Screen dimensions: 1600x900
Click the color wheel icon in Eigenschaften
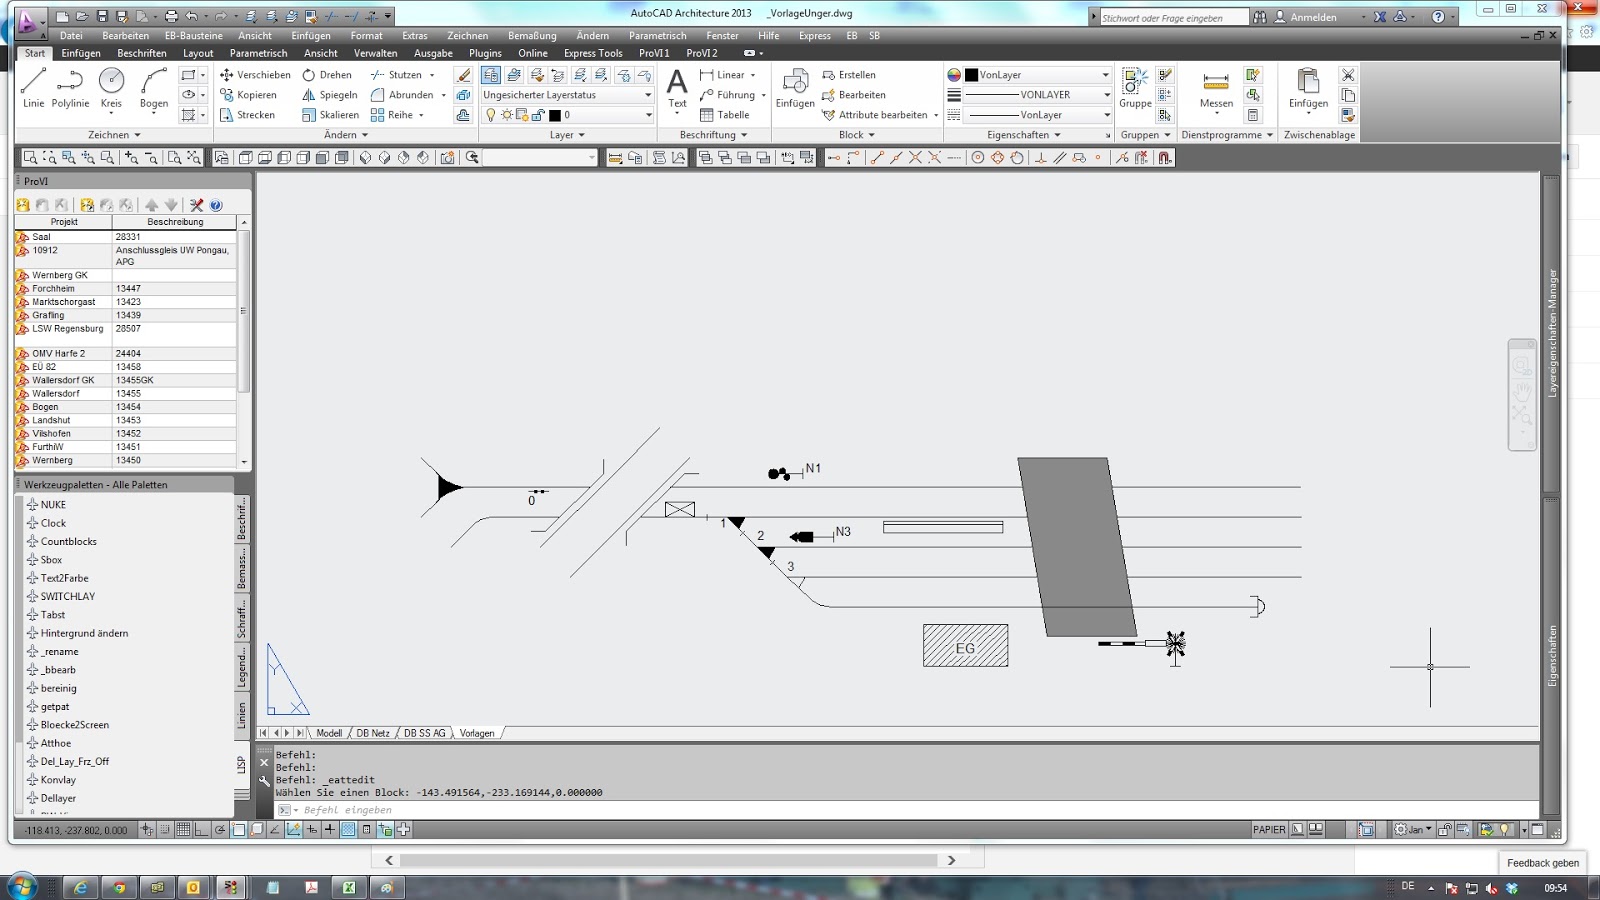coord(954,75)
